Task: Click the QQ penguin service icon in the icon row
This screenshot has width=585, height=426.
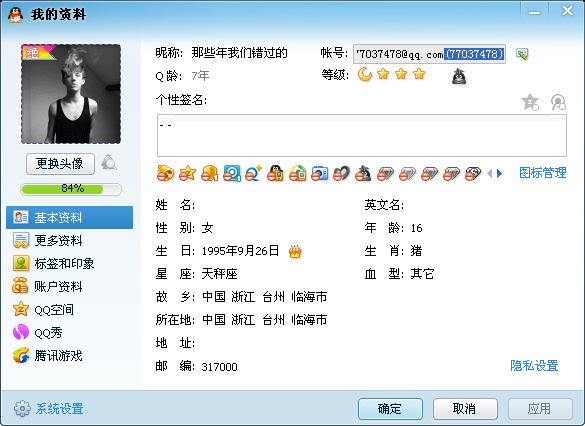Action: [275, 173]
